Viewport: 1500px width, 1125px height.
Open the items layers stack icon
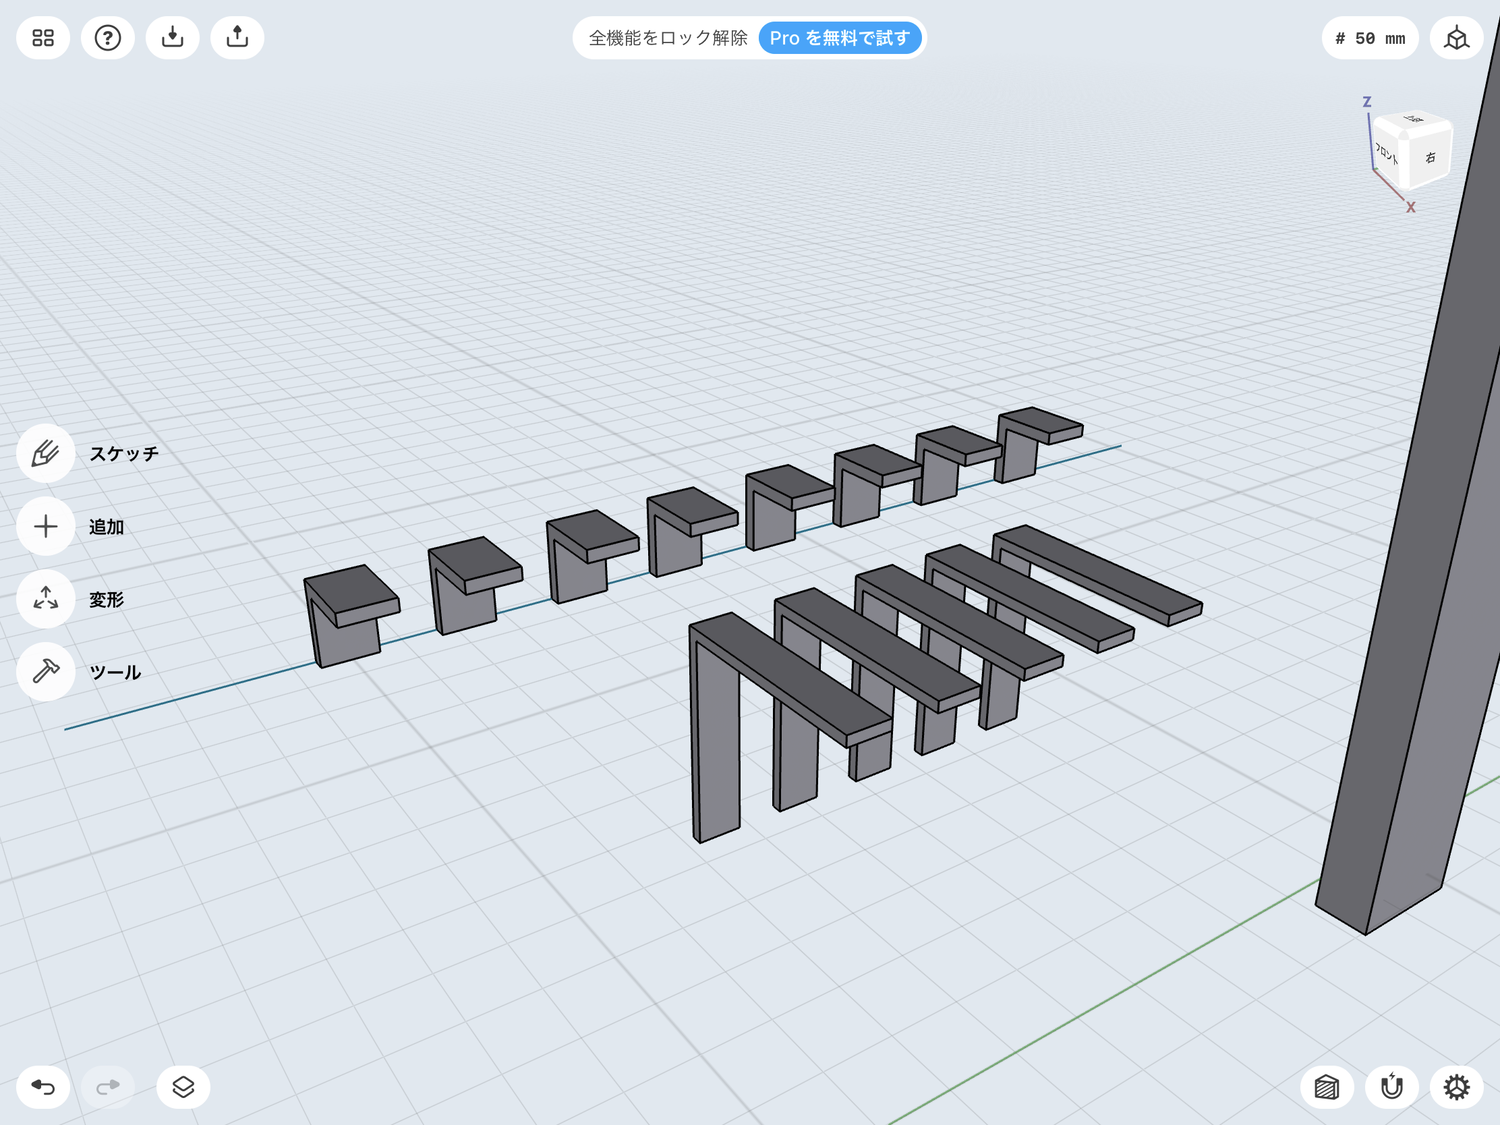pos(183,1087)
